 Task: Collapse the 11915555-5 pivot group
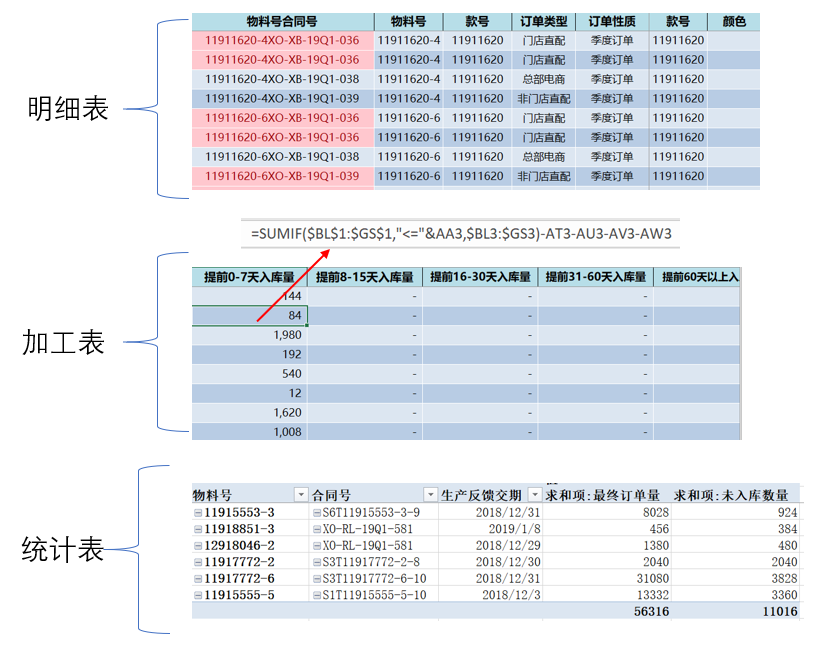coord(197,591)
